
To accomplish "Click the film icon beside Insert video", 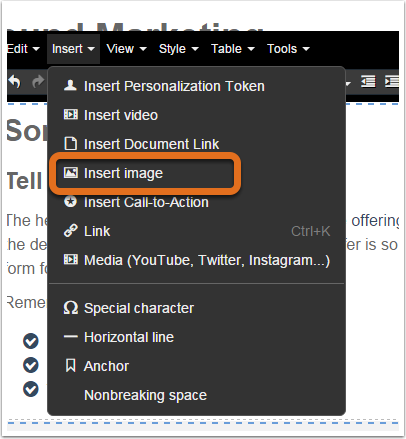I will click(70, 115).
